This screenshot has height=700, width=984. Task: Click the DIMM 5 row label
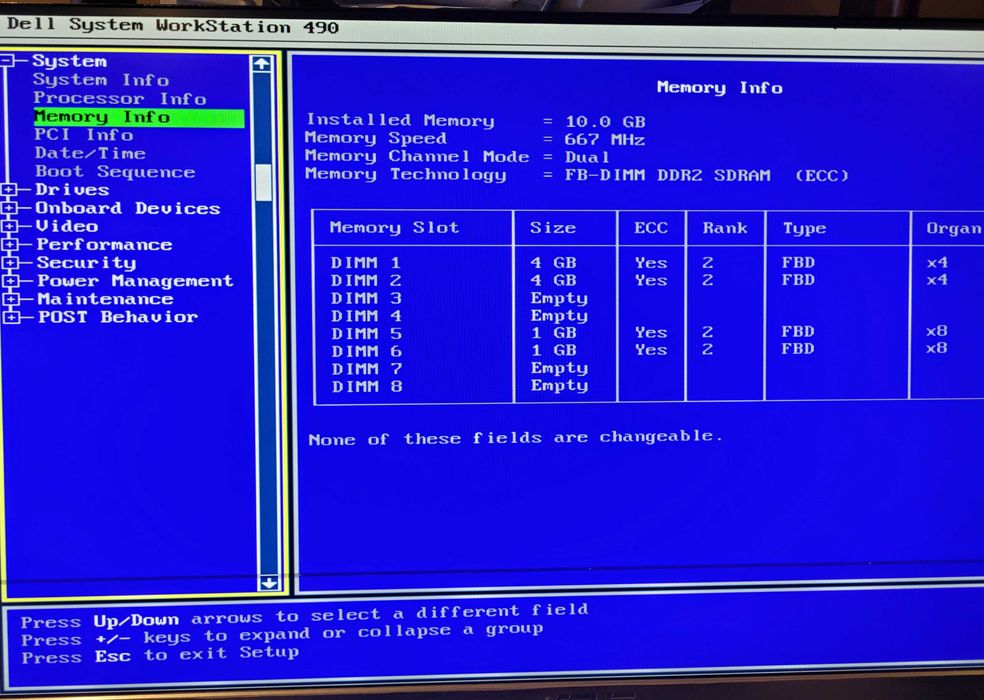(366, 333)
